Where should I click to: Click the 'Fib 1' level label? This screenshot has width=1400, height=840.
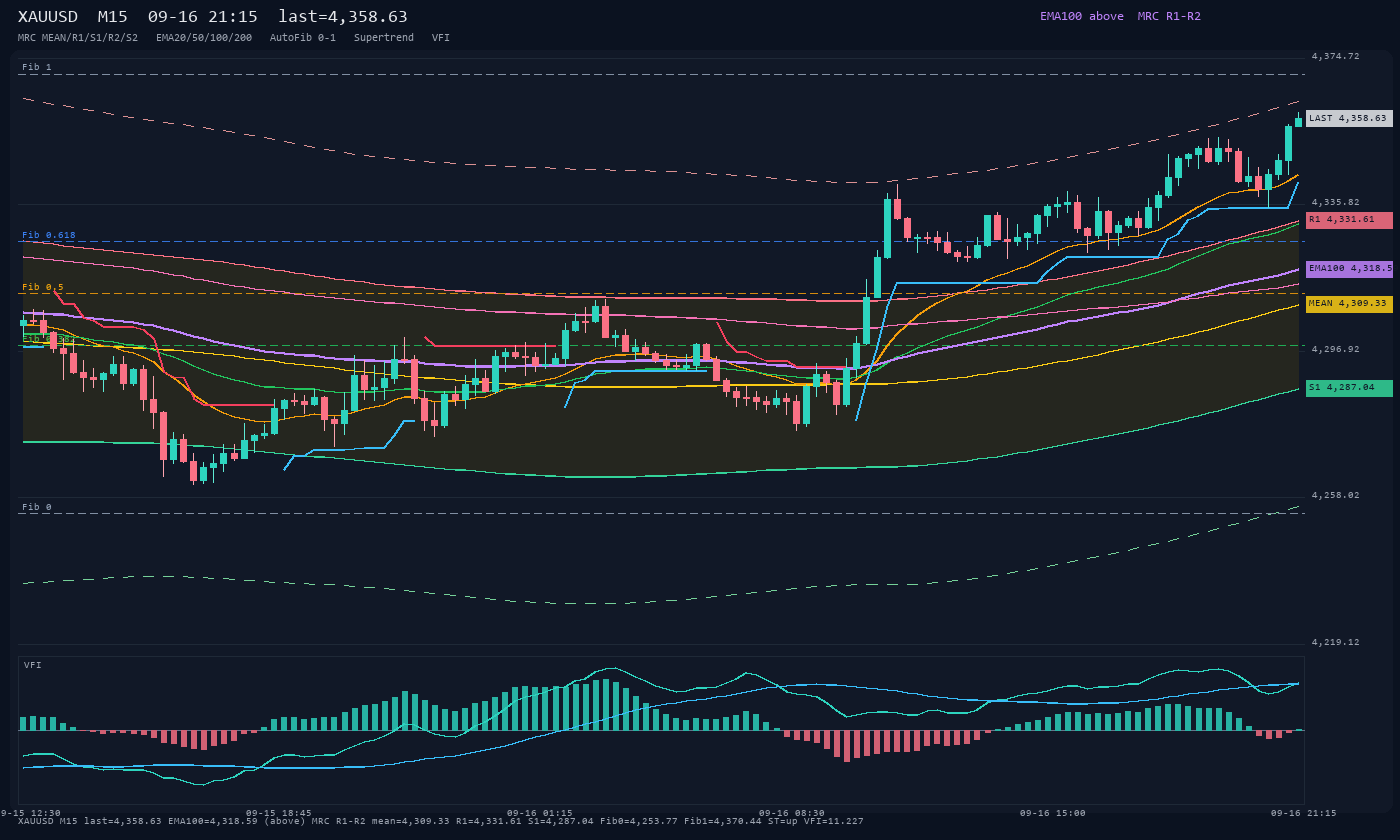(37, 67)
